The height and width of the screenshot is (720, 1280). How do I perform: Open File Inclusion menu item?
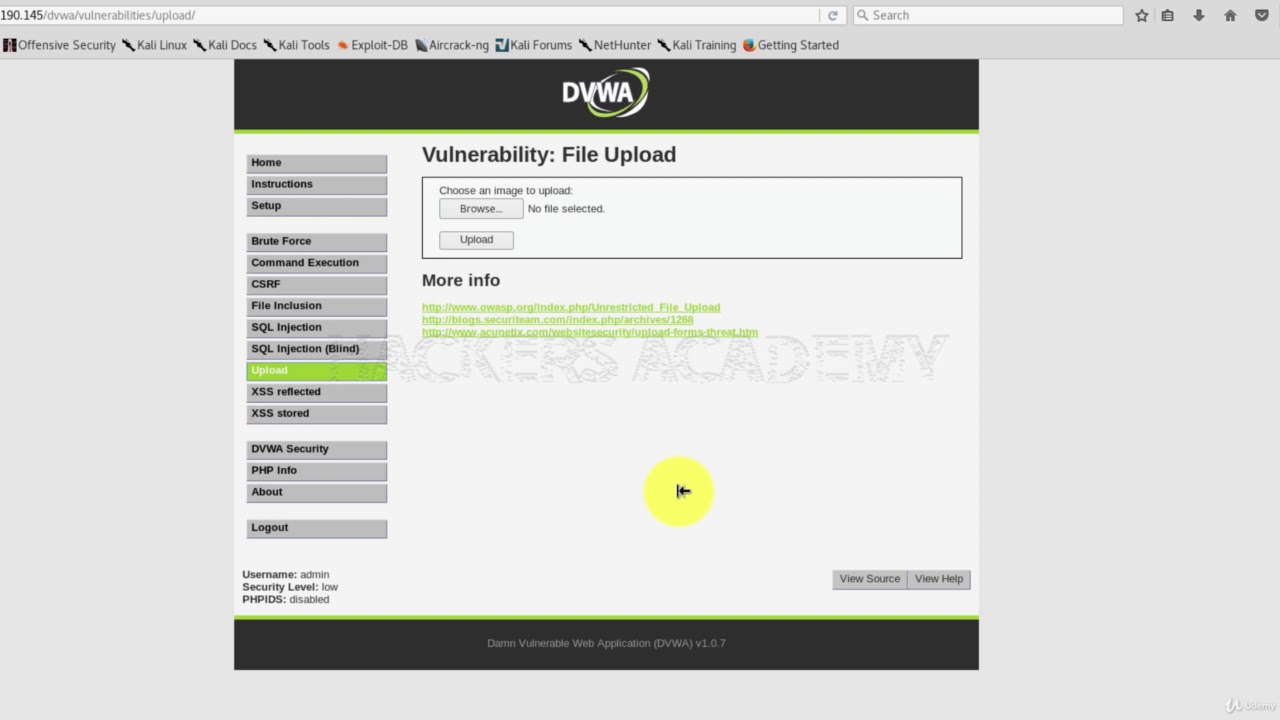[x=316, y=306]
